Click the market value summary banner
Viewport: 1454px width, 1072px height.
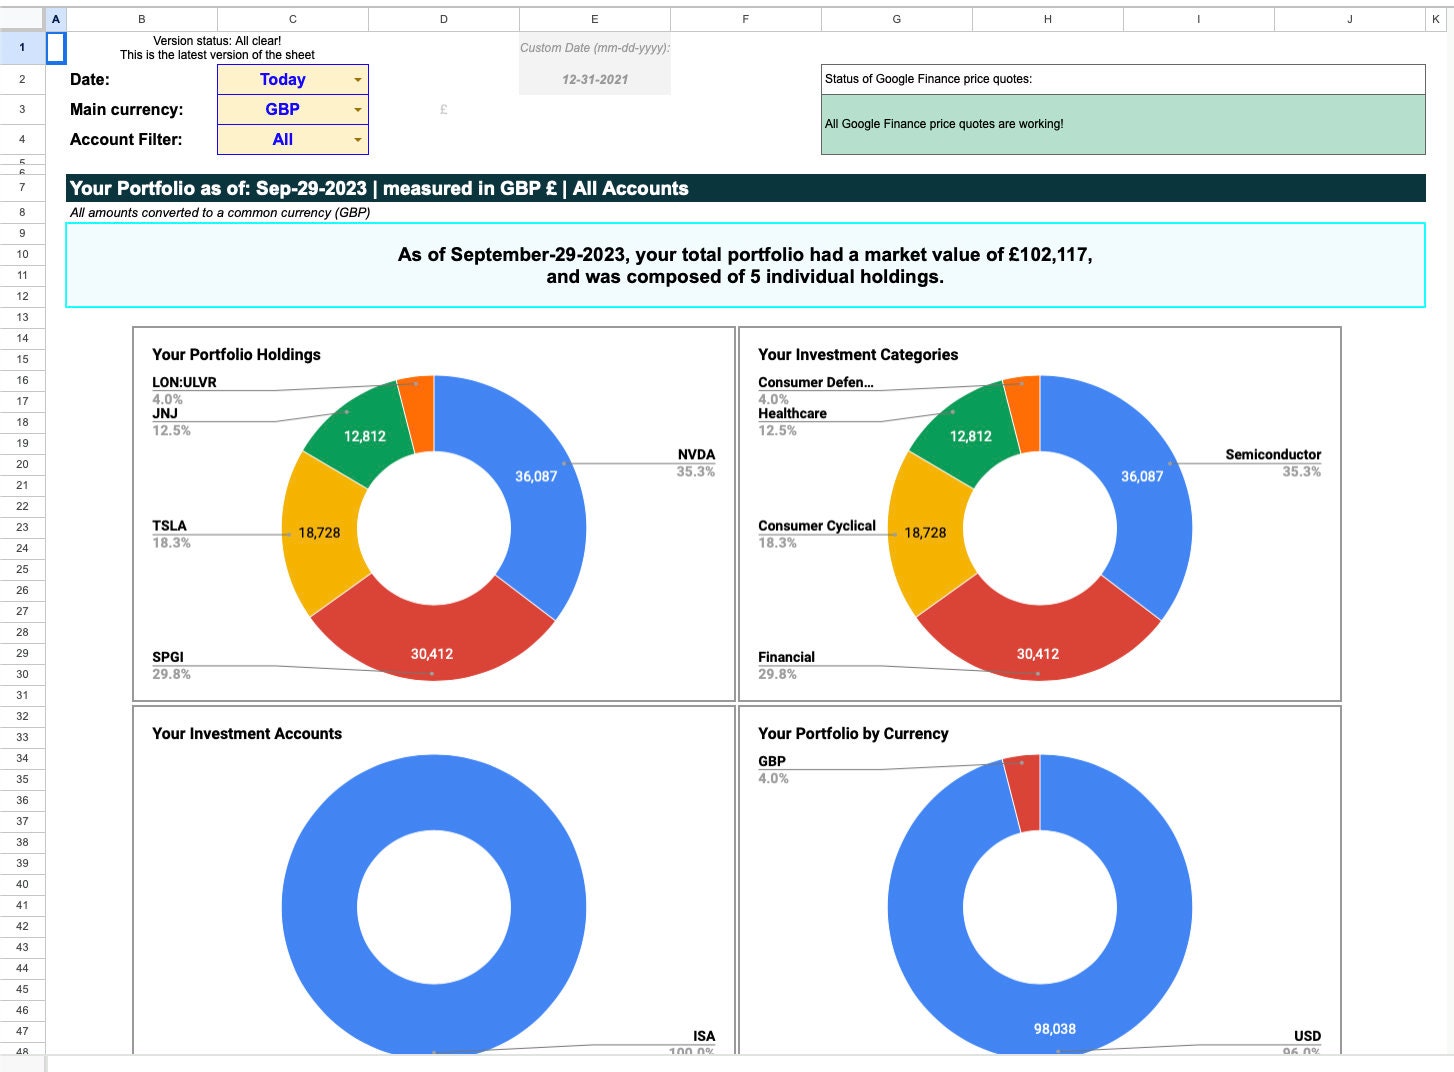click(745, 266)
